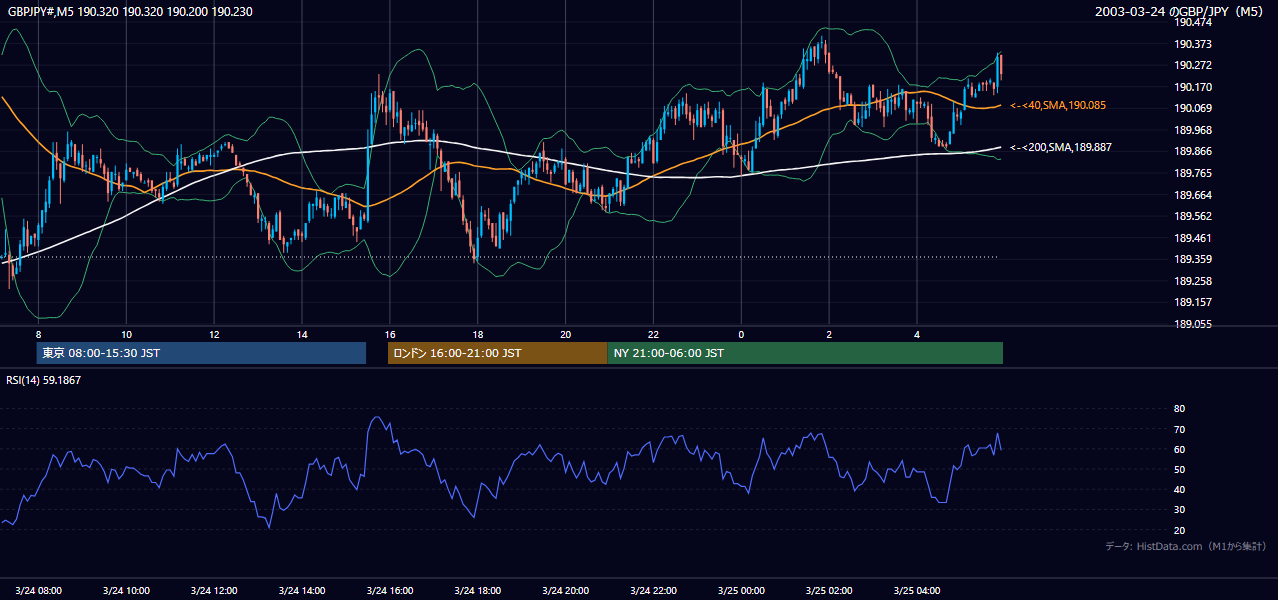
Task: Click price axis label 189.258
Action: pos(1192,281)
